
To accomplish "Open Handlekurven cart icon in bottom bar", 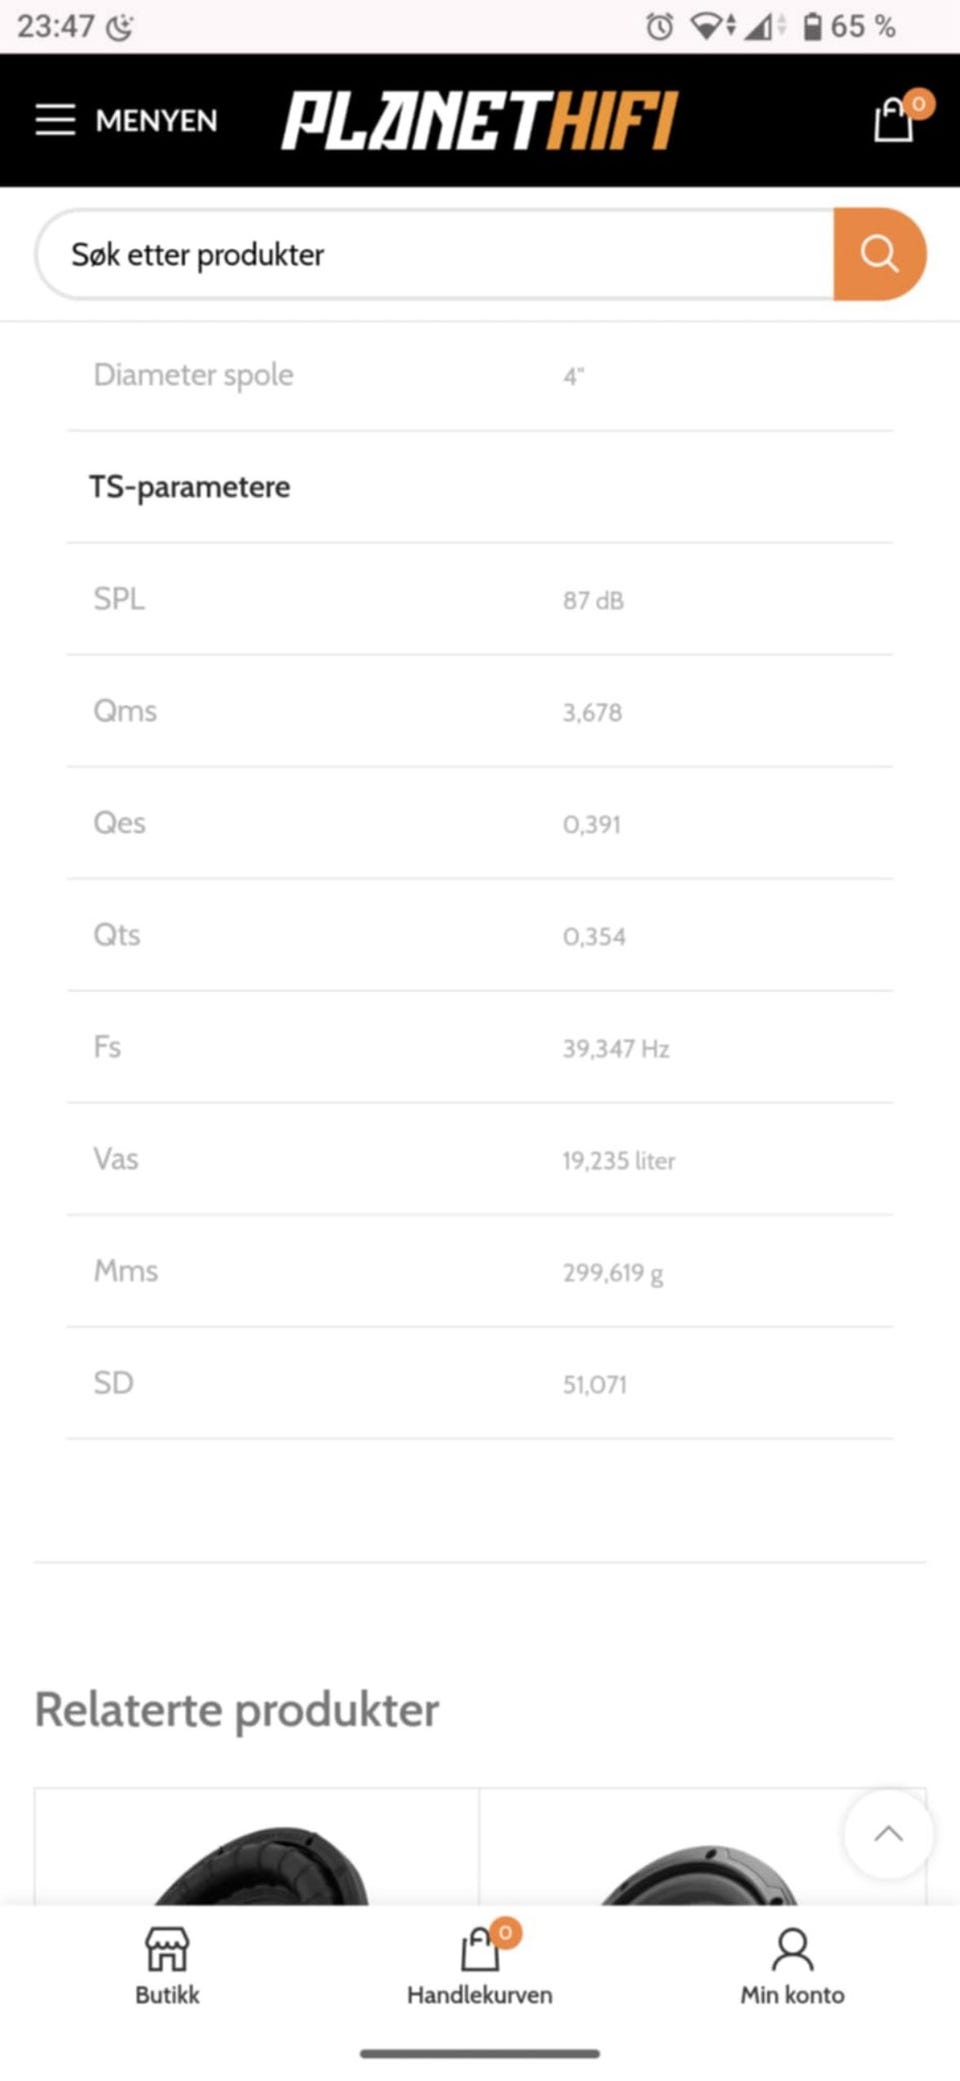I will tap(480, 1950).
